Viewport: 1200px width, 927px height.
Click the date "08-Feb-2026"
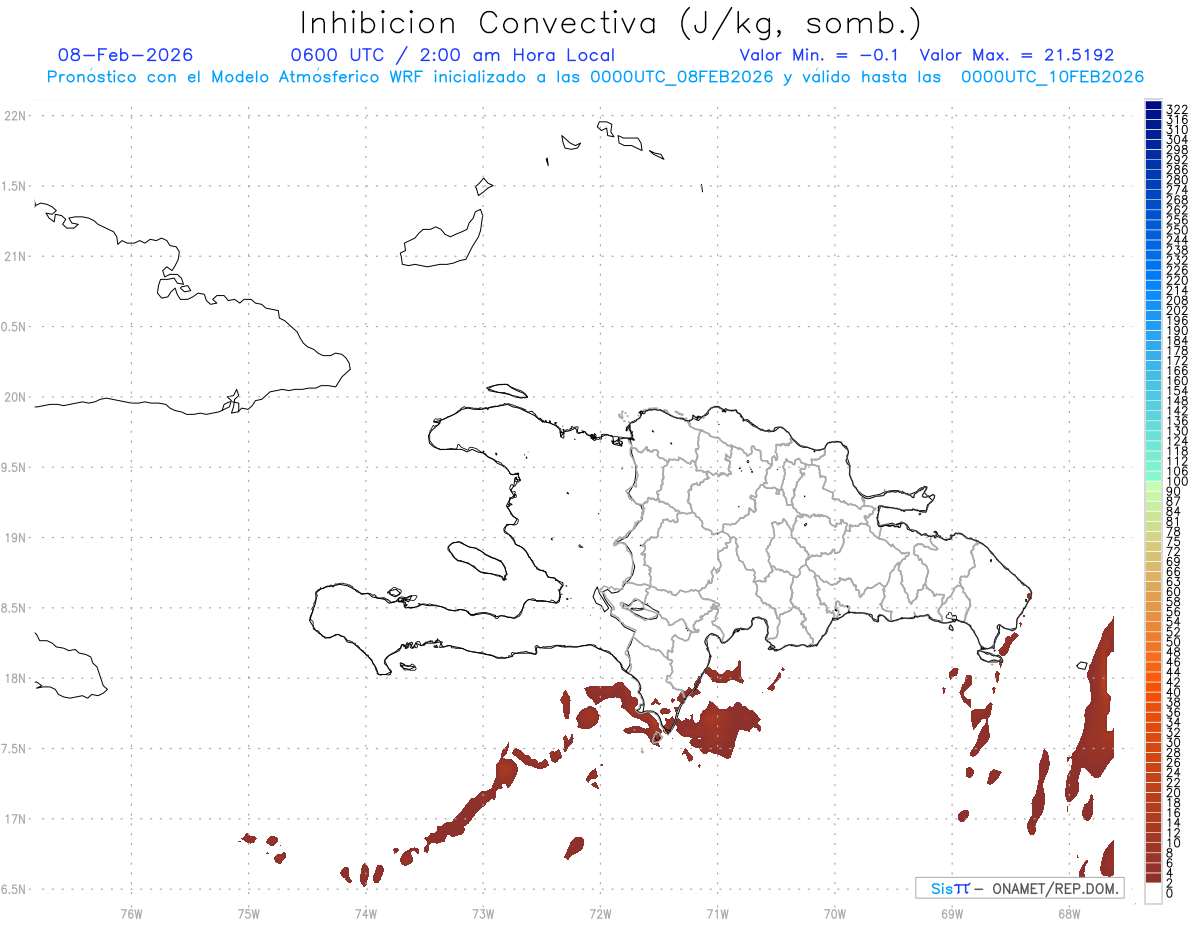(126, 55)
